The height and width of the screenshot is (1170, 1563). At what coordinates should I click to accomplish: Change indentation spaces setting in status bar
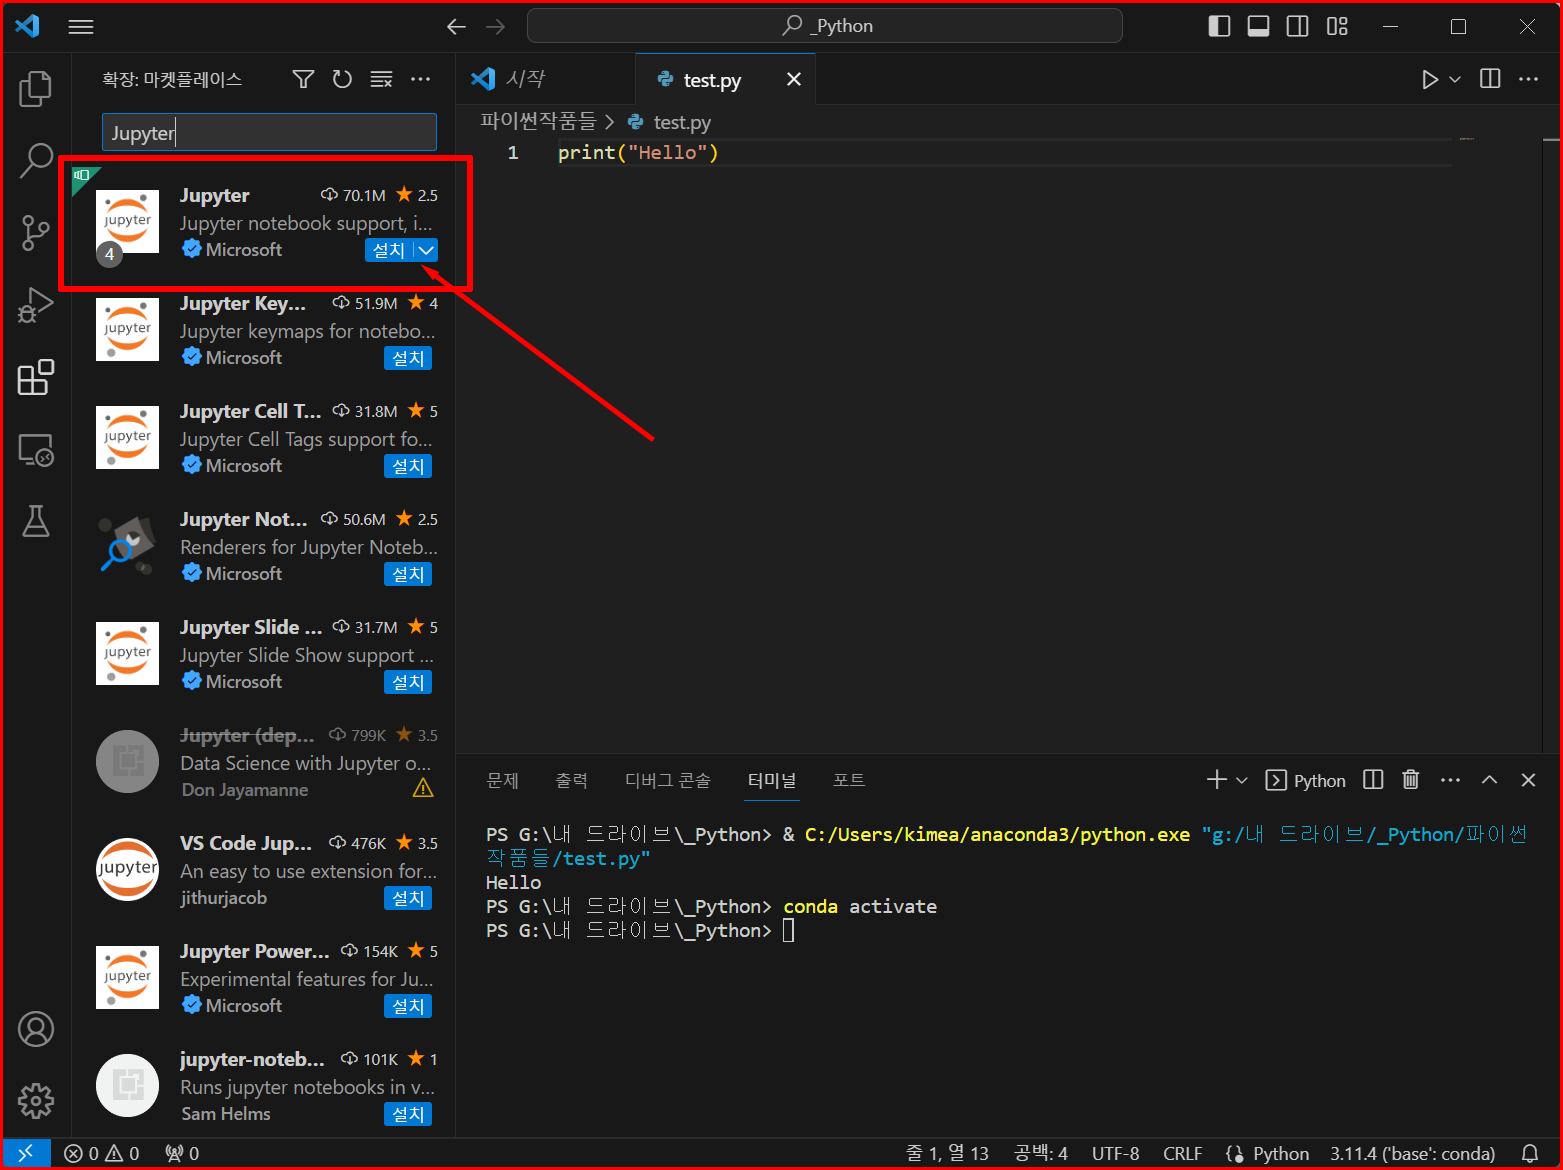1040,1153
